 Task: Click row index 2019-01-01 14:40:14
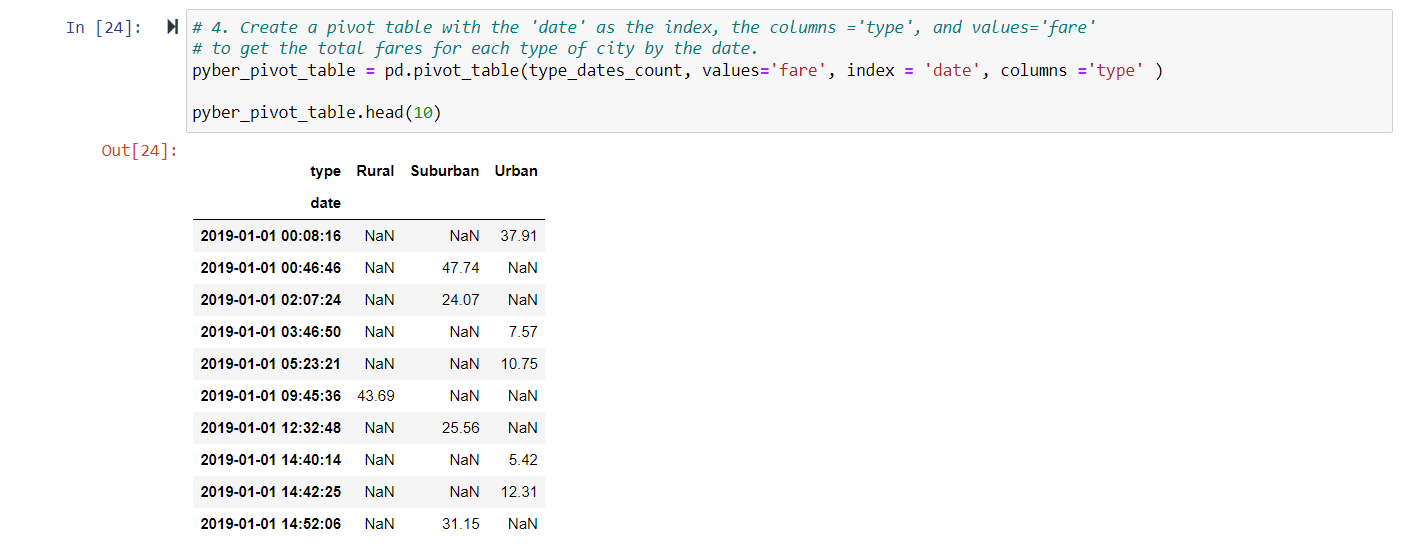(x=271, y=460)
